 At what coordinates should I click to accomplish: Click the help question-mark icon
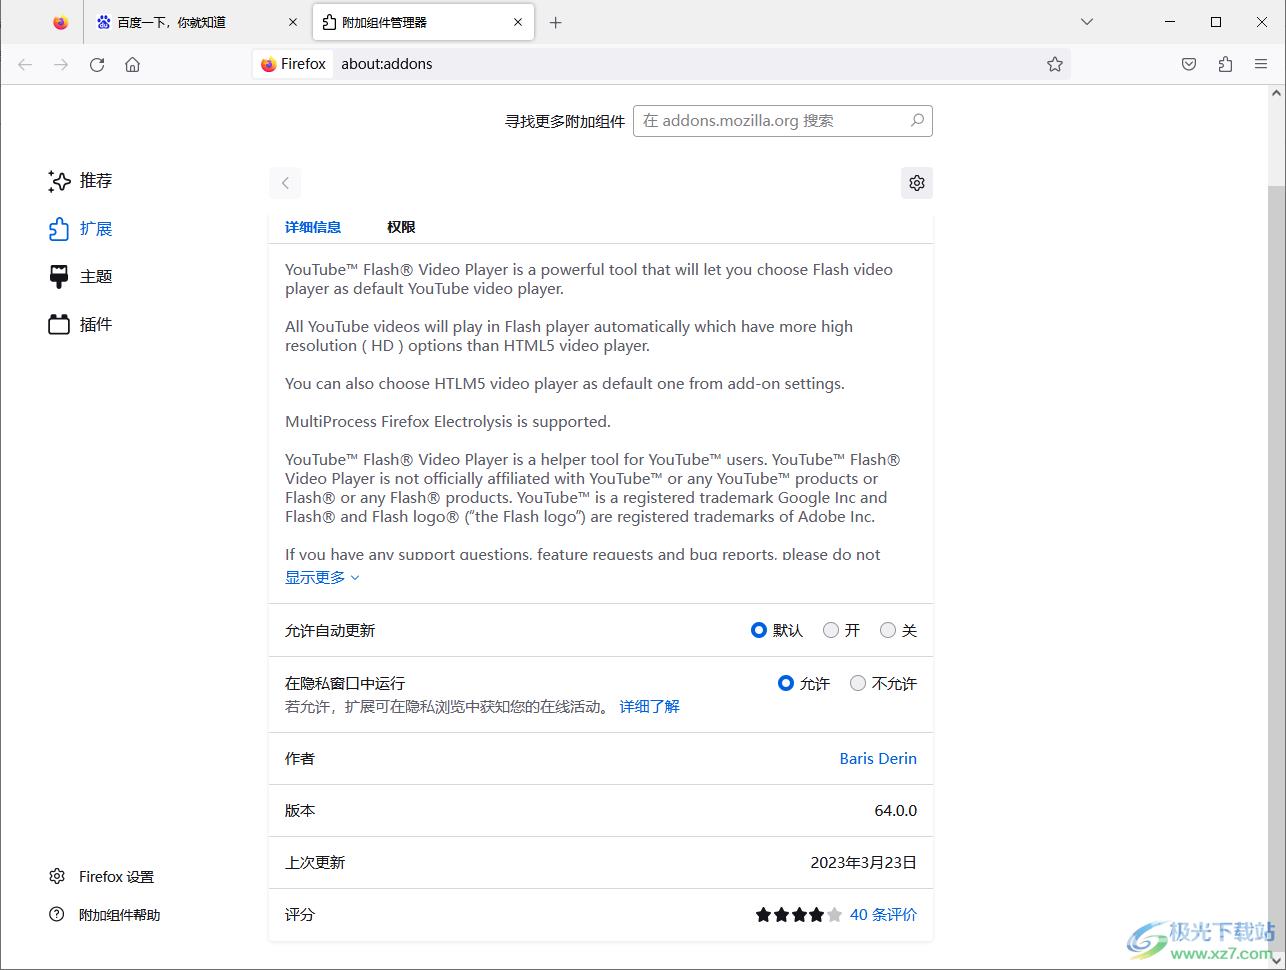point(57,914)
